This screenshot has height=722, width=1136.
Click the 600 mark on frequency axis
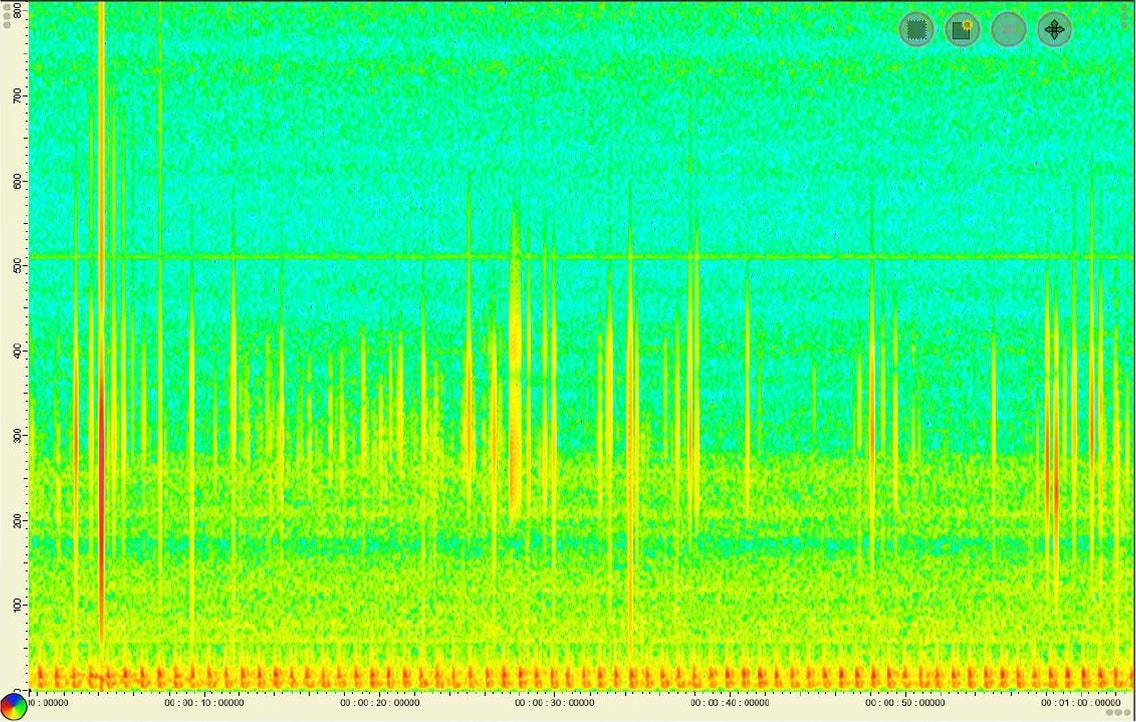[x=17, y=181]
